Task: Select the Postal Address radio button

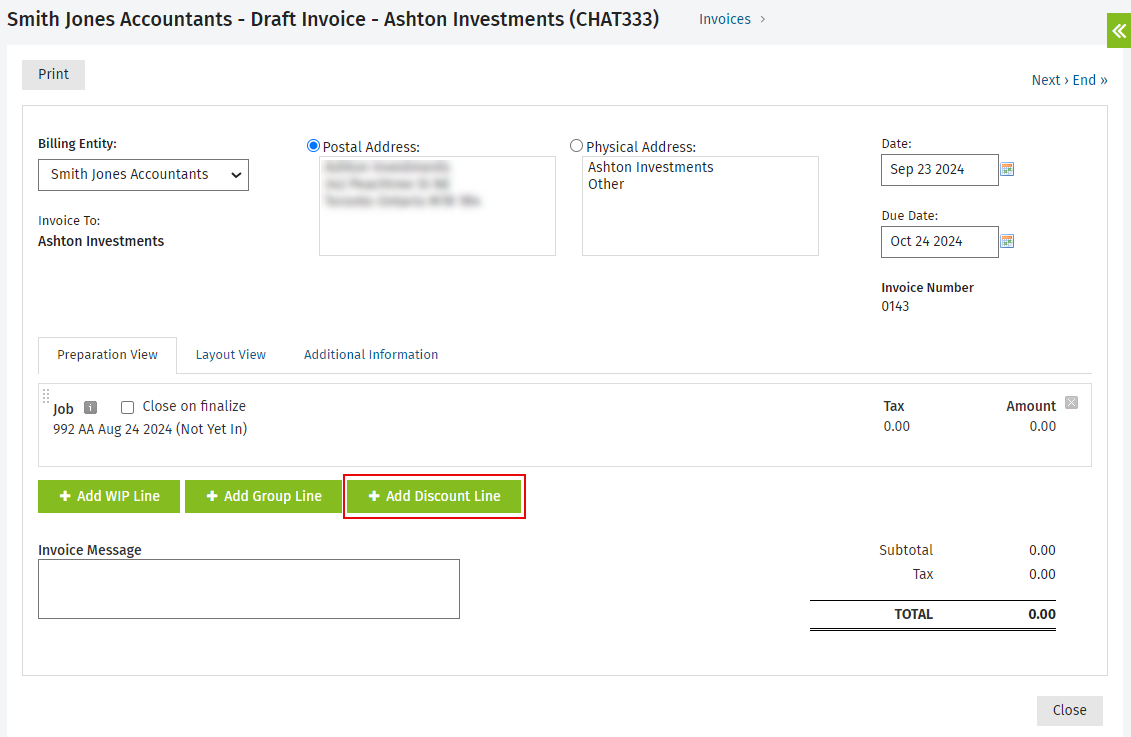Action: [313, 146]
